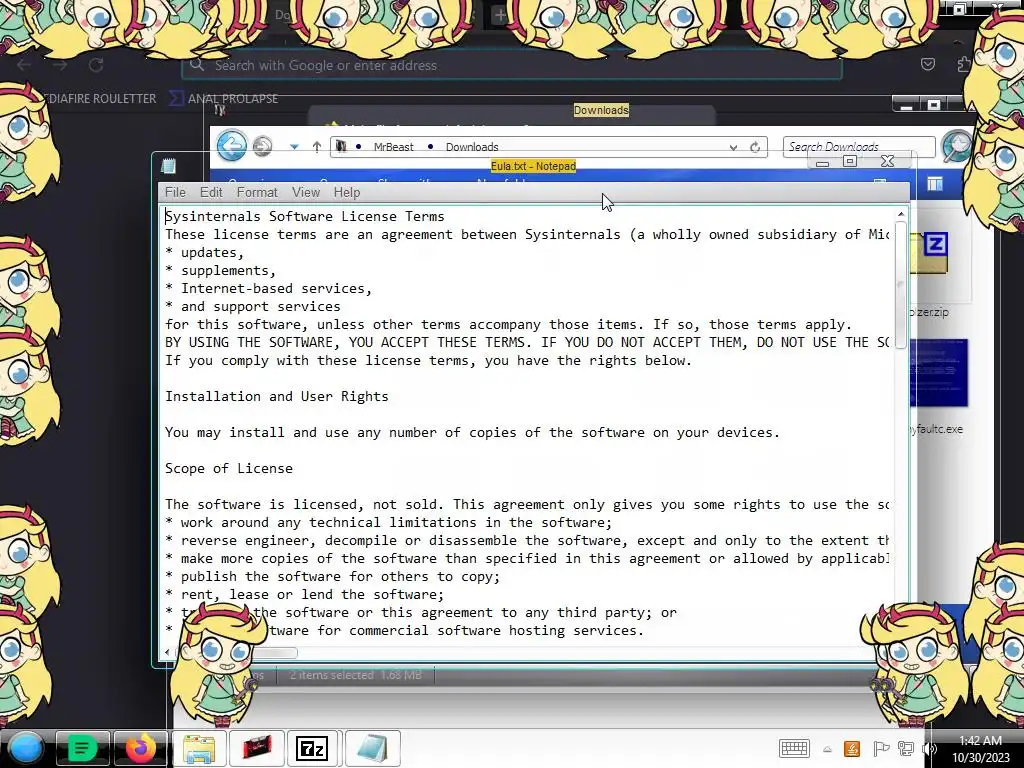Screen dimensions: 1024x768
Task: Open the Help menu in Notepad
Action: point(347,192)
